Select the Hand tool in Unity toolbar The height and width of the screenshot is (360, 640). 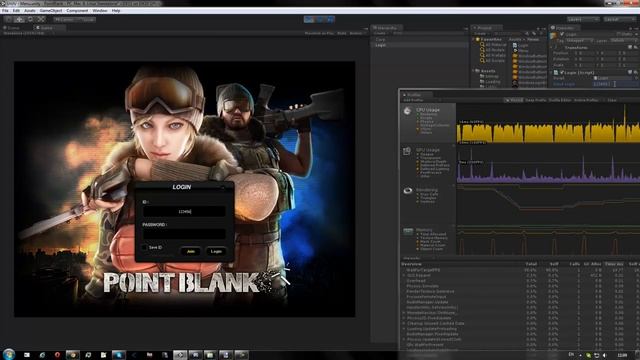pyautogui.click(x=9, y=19)
